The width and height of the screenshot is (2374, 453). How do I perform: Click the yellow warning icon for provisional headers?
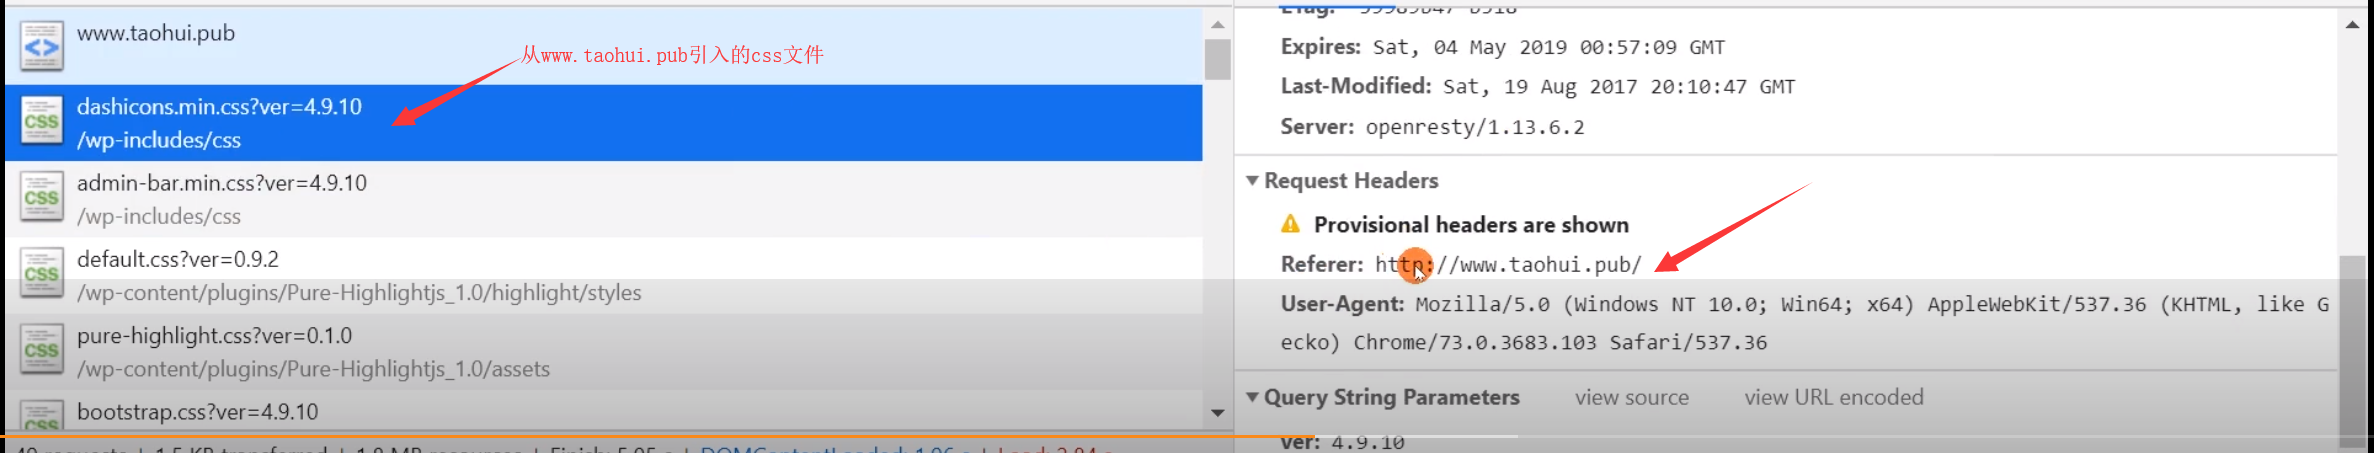pyautogui.click(x=1291, y=224)
